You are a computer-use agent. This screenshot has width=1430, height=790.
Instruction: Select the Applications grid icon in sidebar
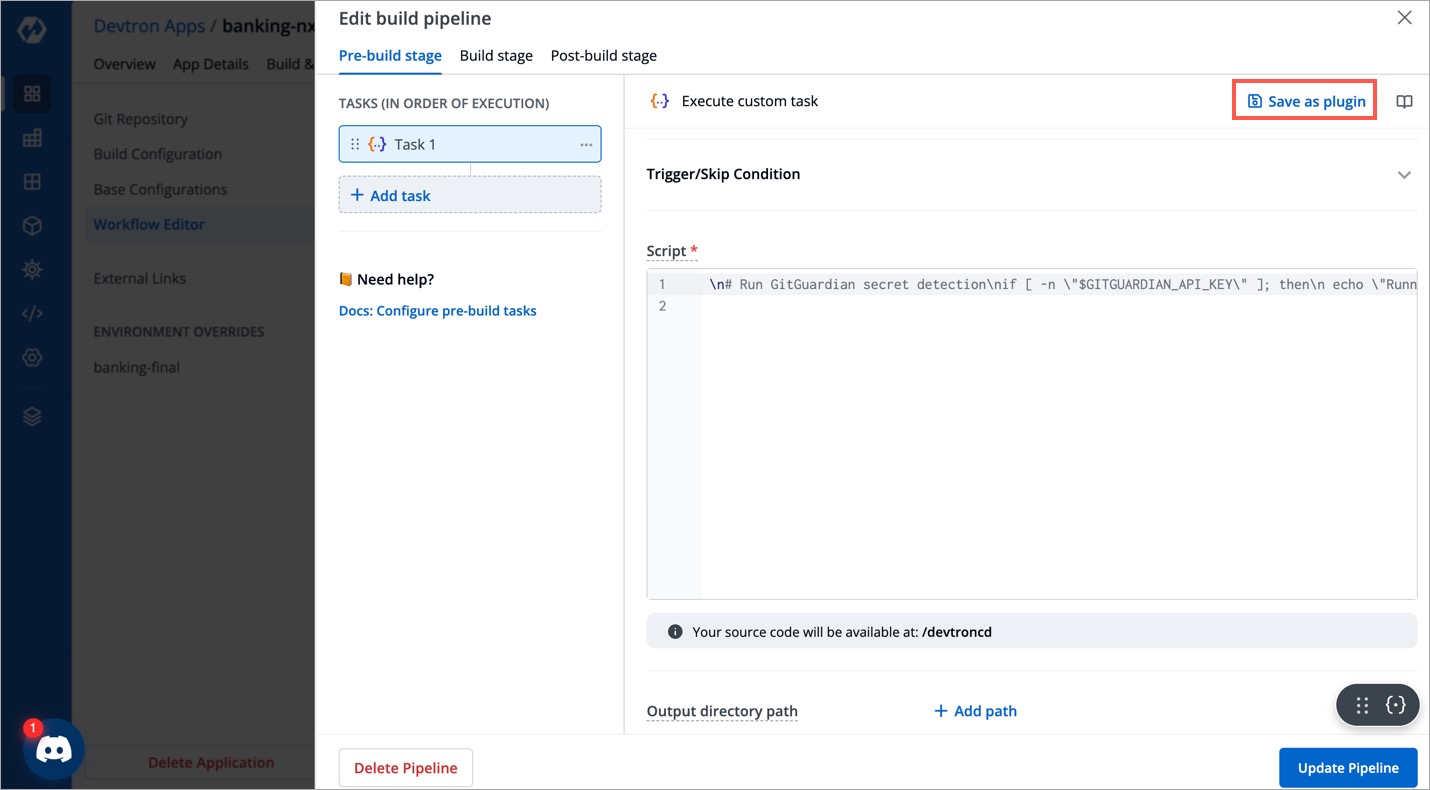click(x=31, y=93)
